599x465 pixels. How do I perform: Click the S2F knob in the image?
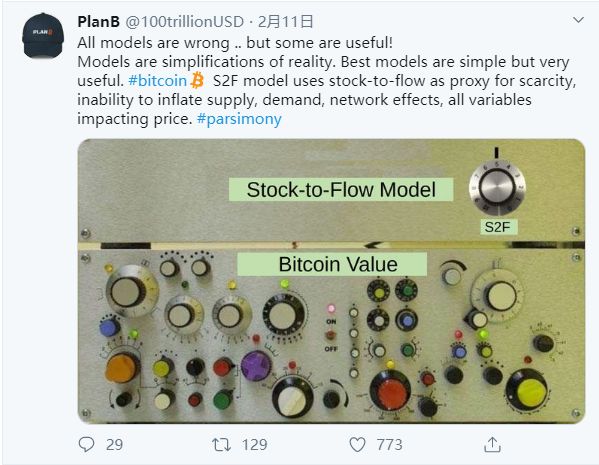point(497,188)
